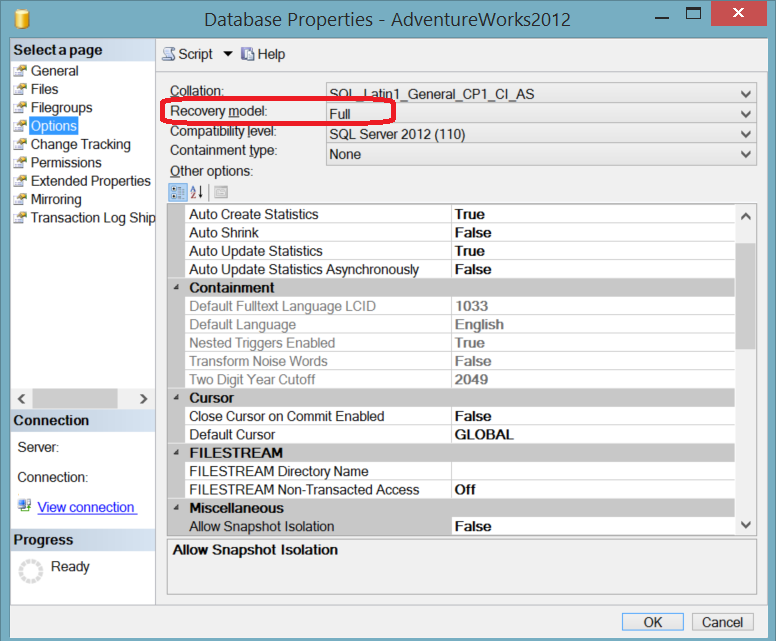The height and width of the screenshot is (641, 777).
Task: Select the Options page
Action: (x=54, y=126)
